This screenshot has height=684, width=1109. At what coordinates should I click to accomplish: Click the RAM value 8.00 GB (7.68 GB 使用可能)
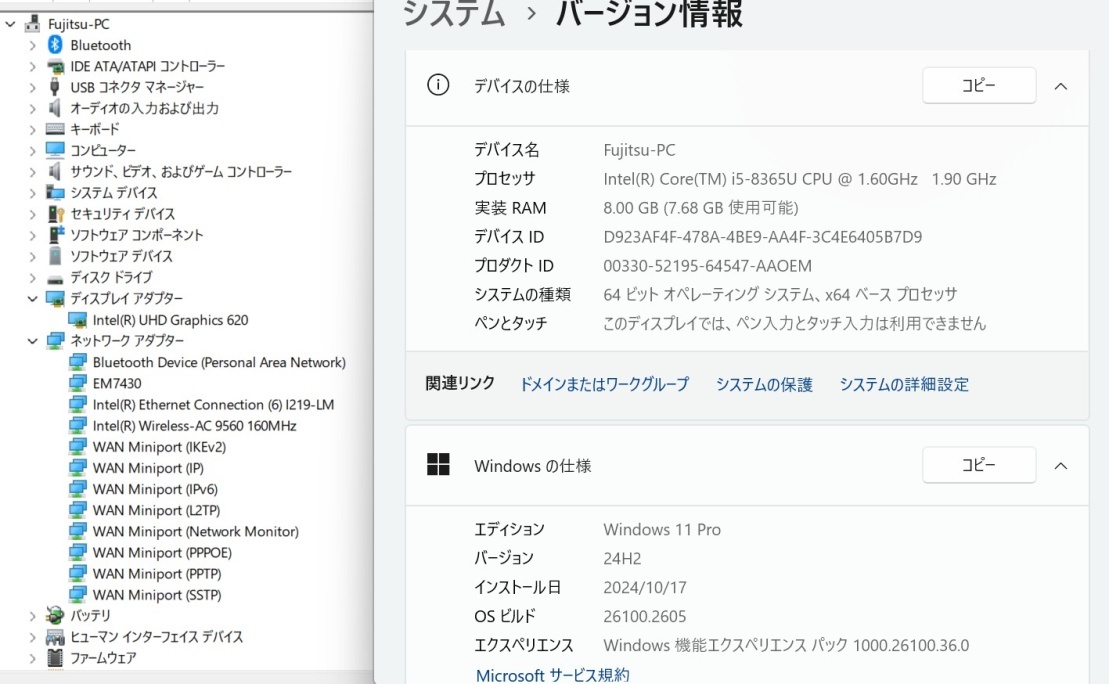pyautogui.click(x=701, y=208)
